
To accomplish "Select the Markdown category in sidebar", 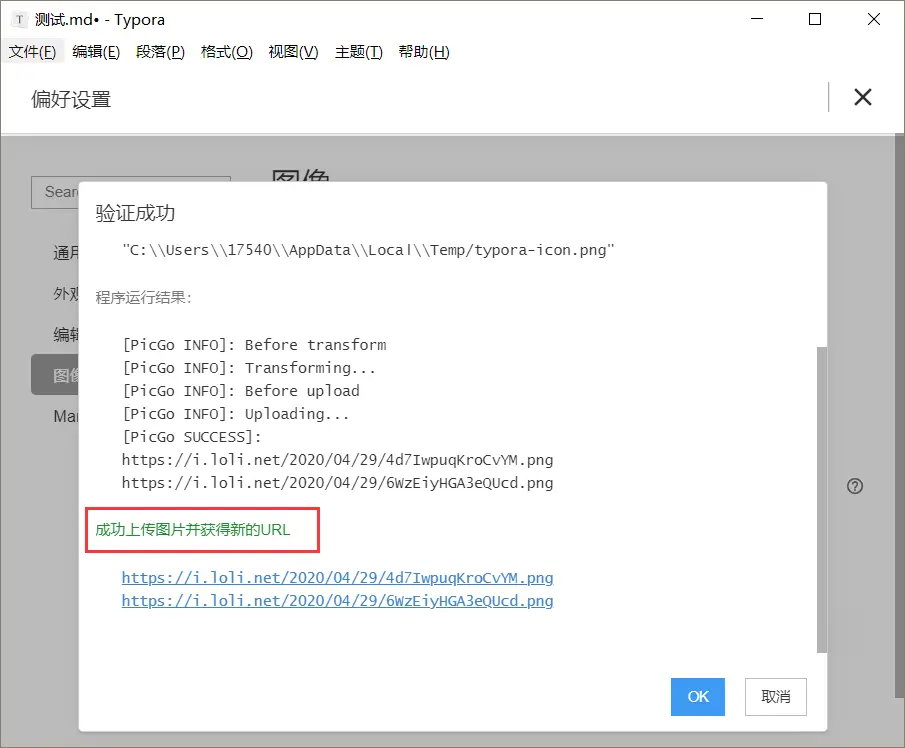I will click(x=66, y=416).
